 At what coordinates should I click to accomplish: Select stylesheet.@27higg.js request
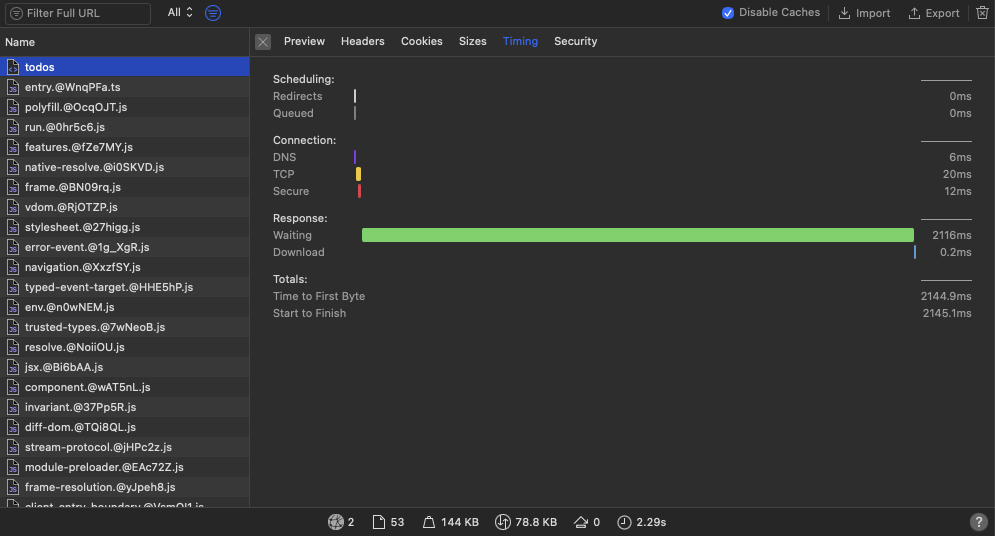[124, 227]
